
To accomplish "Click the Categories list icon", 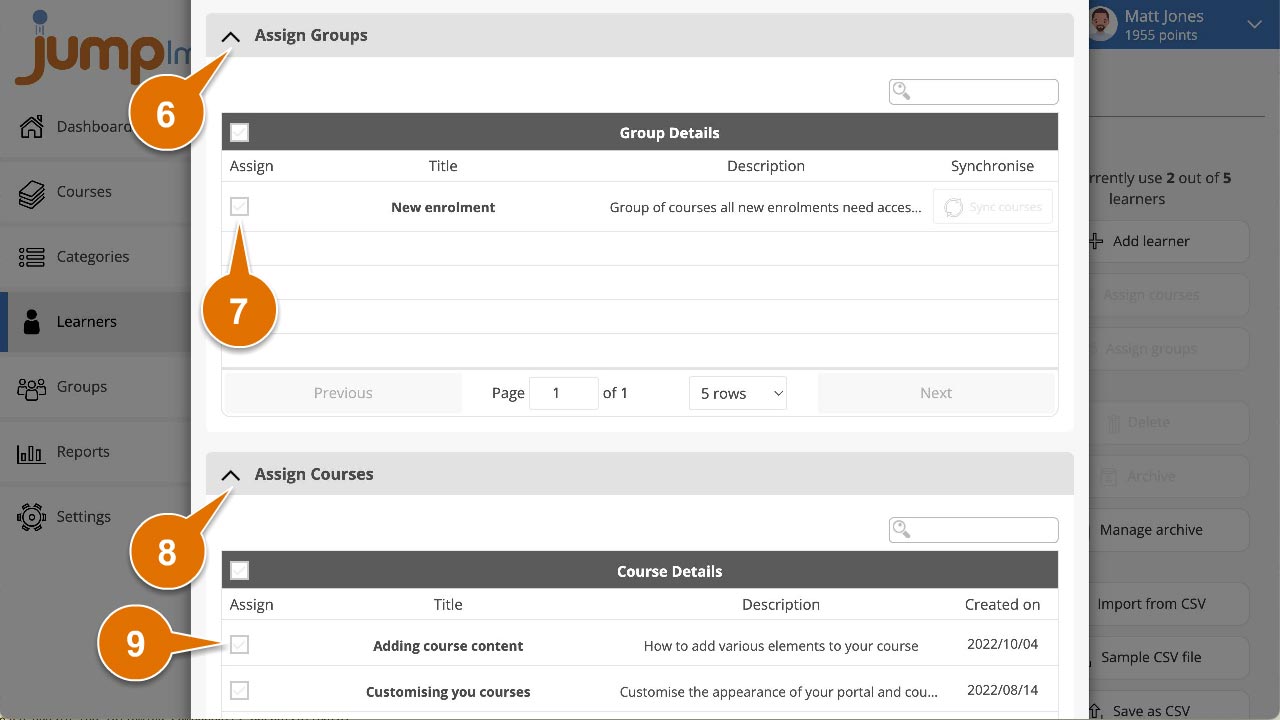I will point(32,257).
